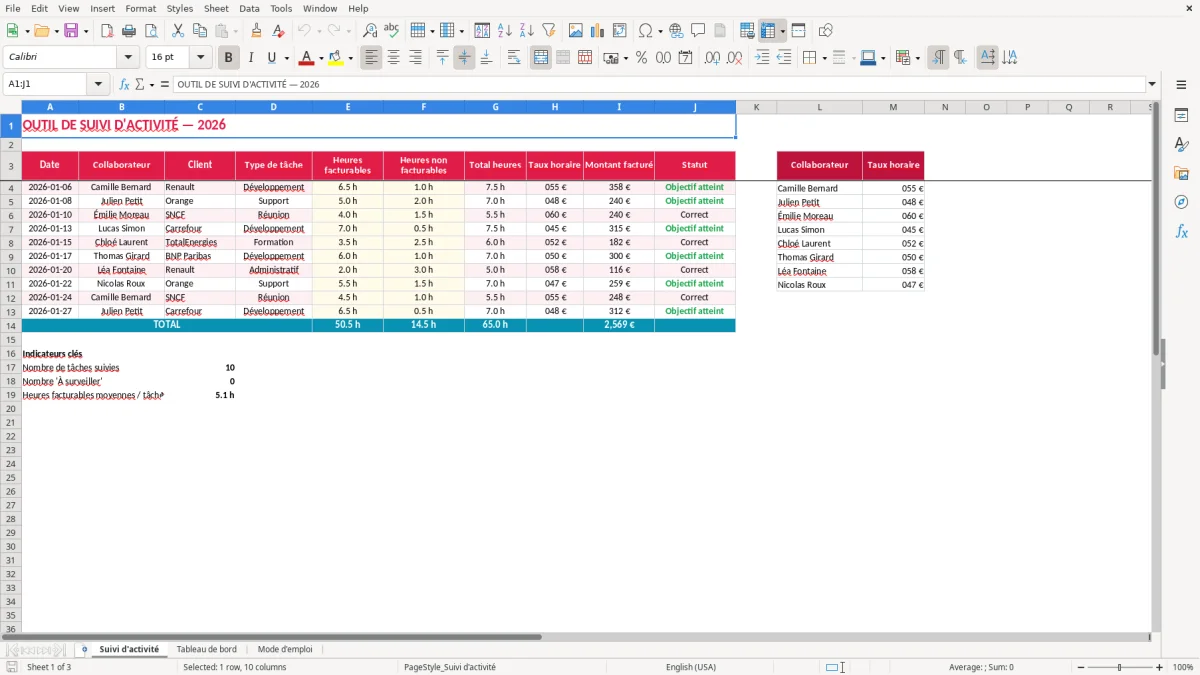Switch to Mode d'emploi sheet tab
This screenshot has width=1200, height=675.
[x=285, y=649]
